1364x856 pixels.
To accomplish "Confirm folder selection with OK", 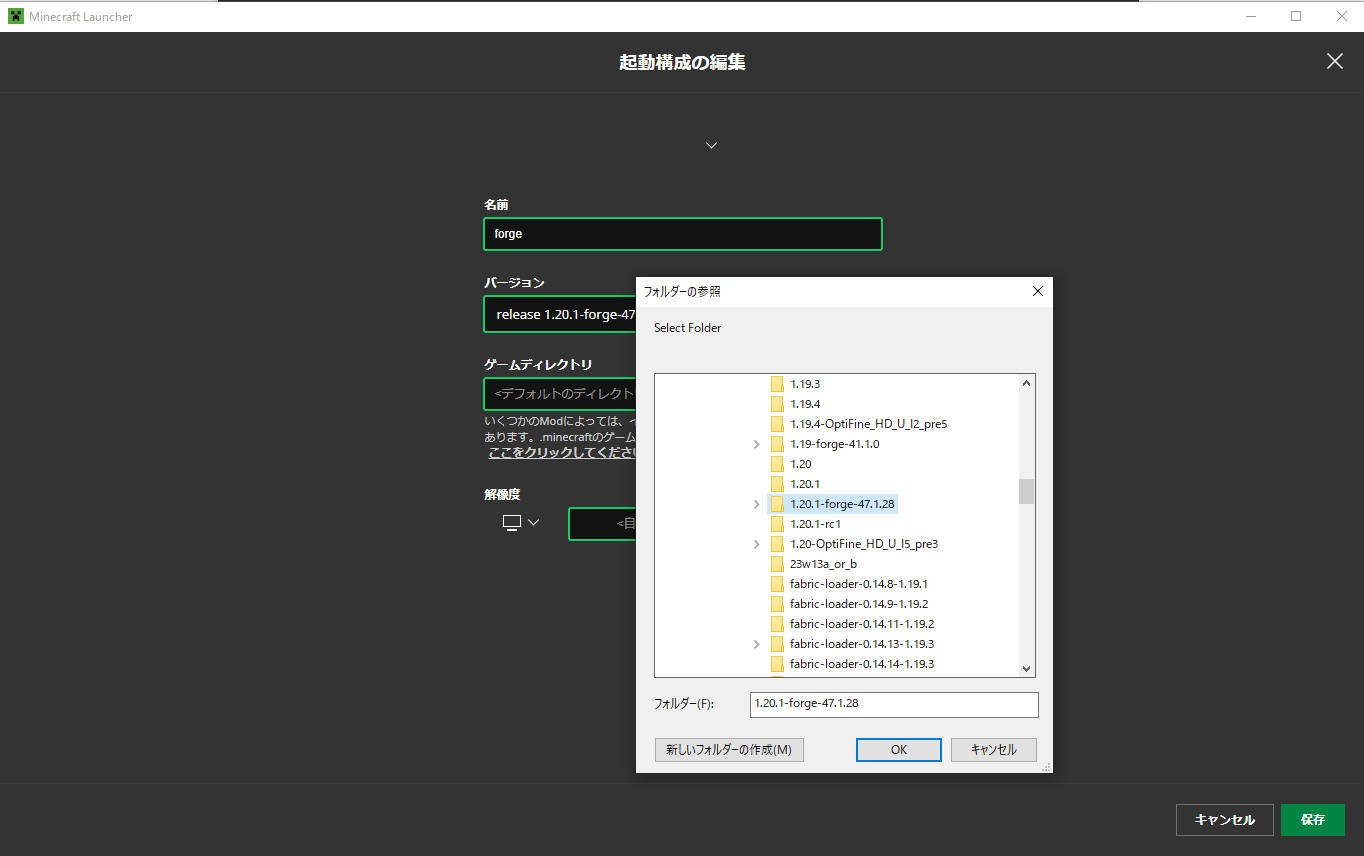I will (897, 749).
